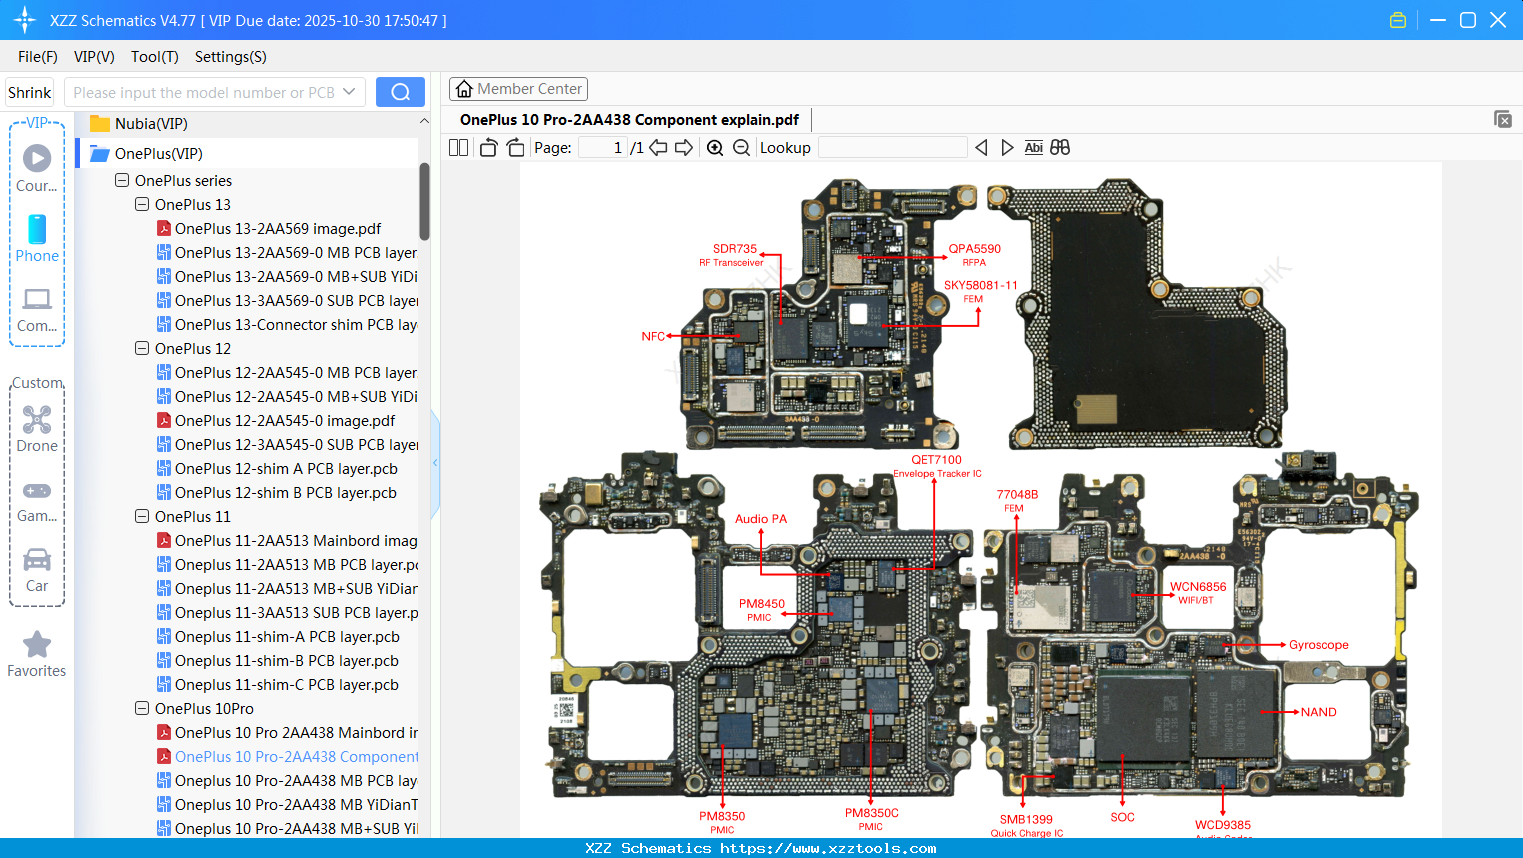The height and width of the screenshot is (858, 1523).
Task: Collapse the OnePlus 11 tree node
Action: (141, 516)
